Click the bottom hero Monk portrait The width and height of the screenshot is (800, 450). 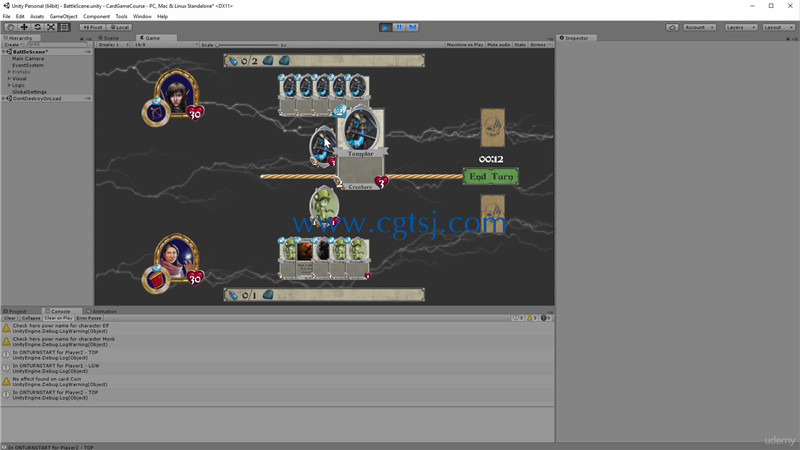tap(177, 258)
